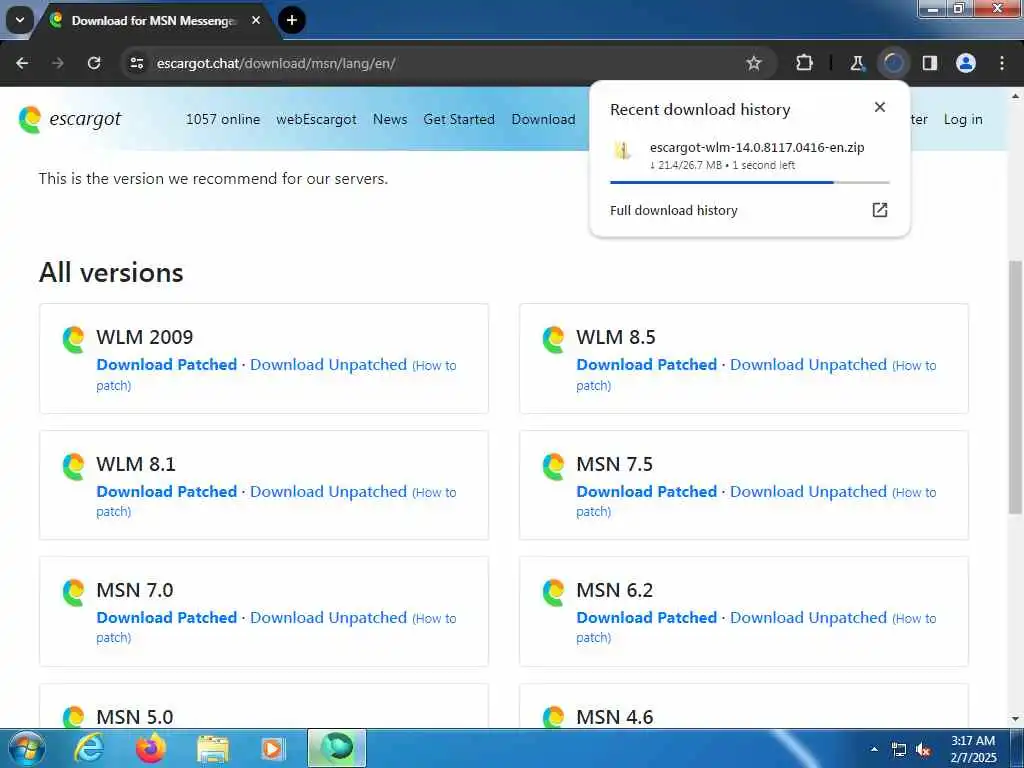The image size is (1024, 768).
Task: Click the browser forward arrow
Action: pyautogui.click(x=58, y=63)
